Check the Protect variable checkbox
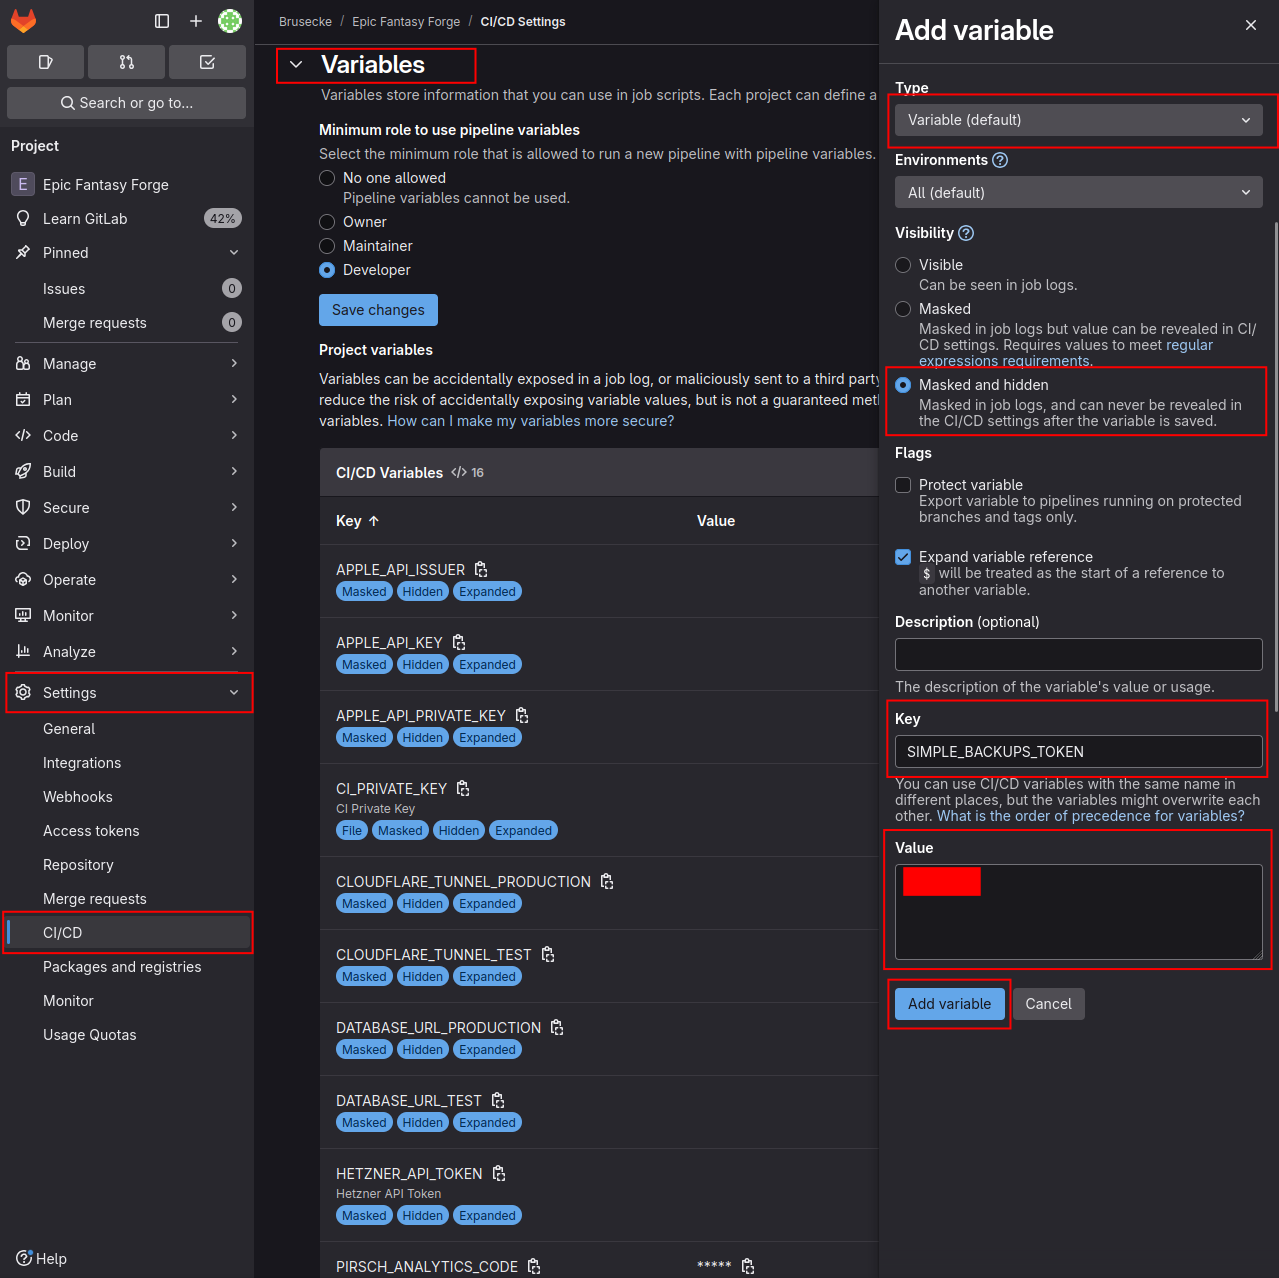This screenshot has height=1278, width=1279. pyautogui.click(x=903, y=485)
